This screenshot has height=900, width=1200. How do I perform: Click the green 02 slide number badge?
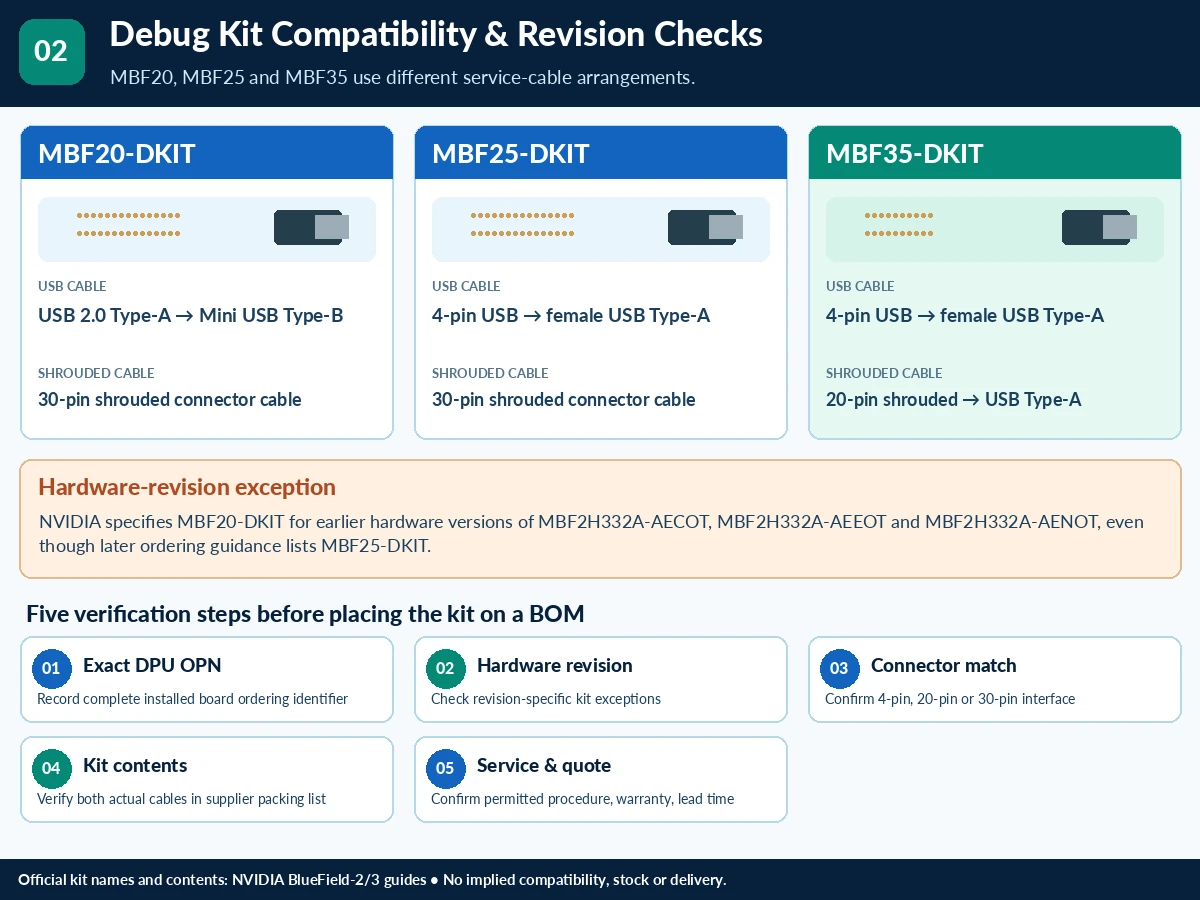click(x=52, y=52)
